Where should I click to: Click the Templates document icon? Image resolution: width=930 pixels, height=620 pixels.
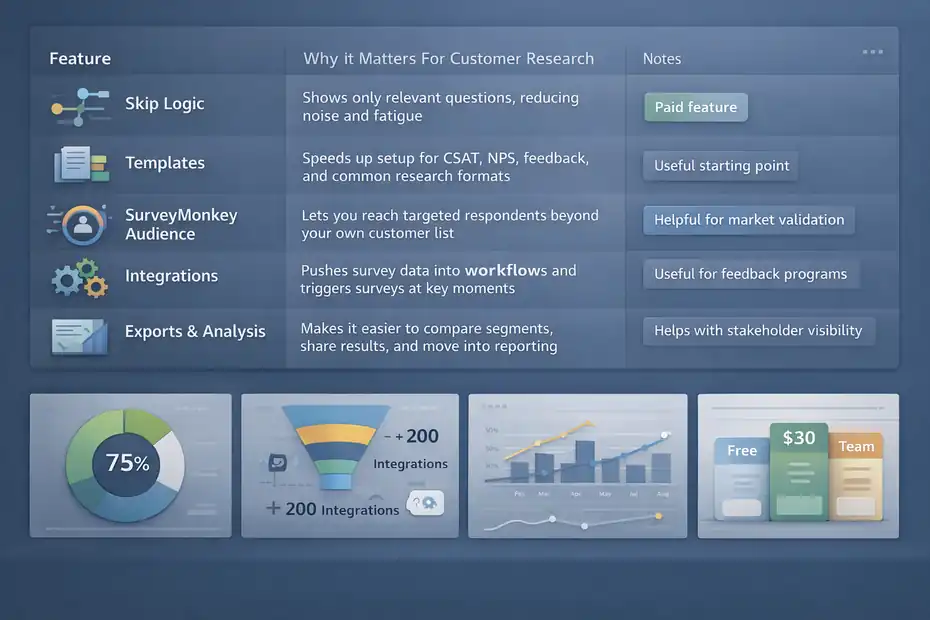pos(78,162)
